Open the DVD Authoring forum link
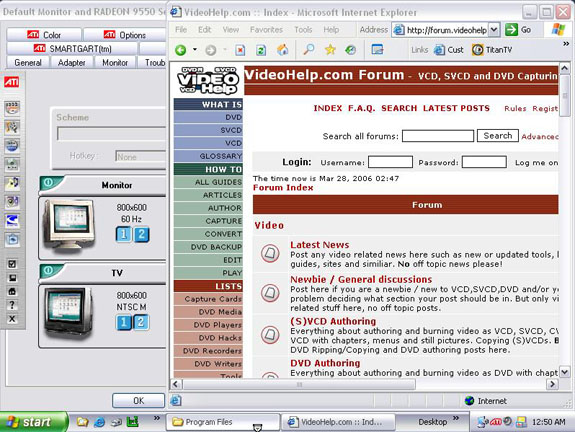Viewport: 575px width, 432px height. pyautogui.click(x=325, y=363)
